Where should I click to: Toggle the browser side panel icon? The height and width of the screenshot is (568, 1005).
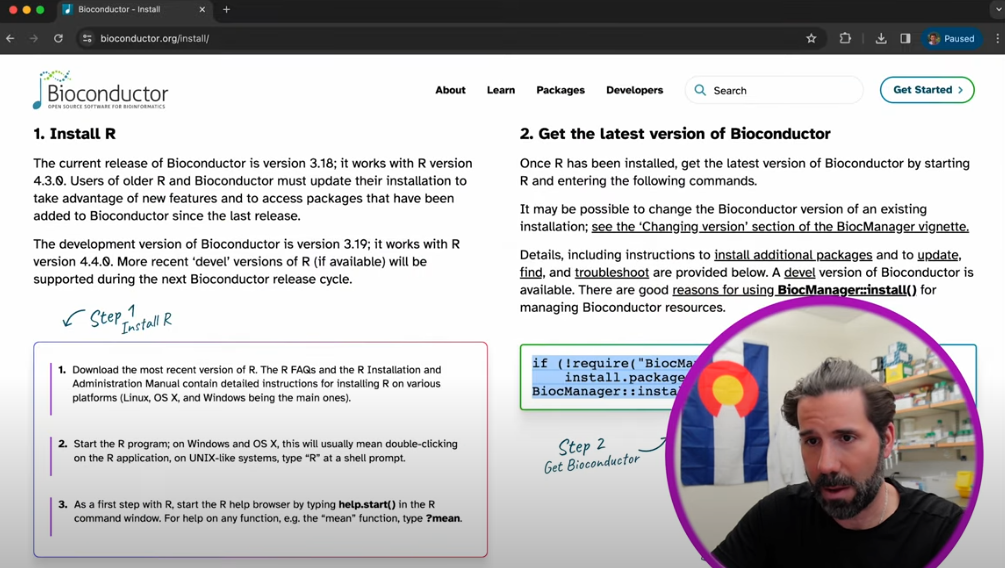[x=905, y=38]
